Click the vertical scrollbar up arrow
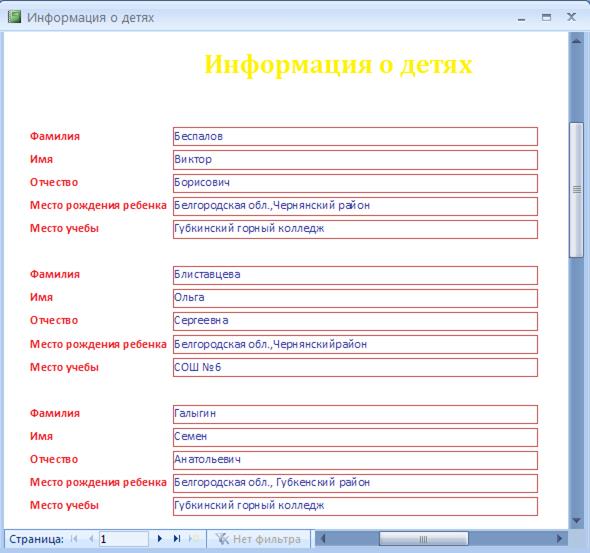This screenshot has height=553, width=590. tap(576, 41)
